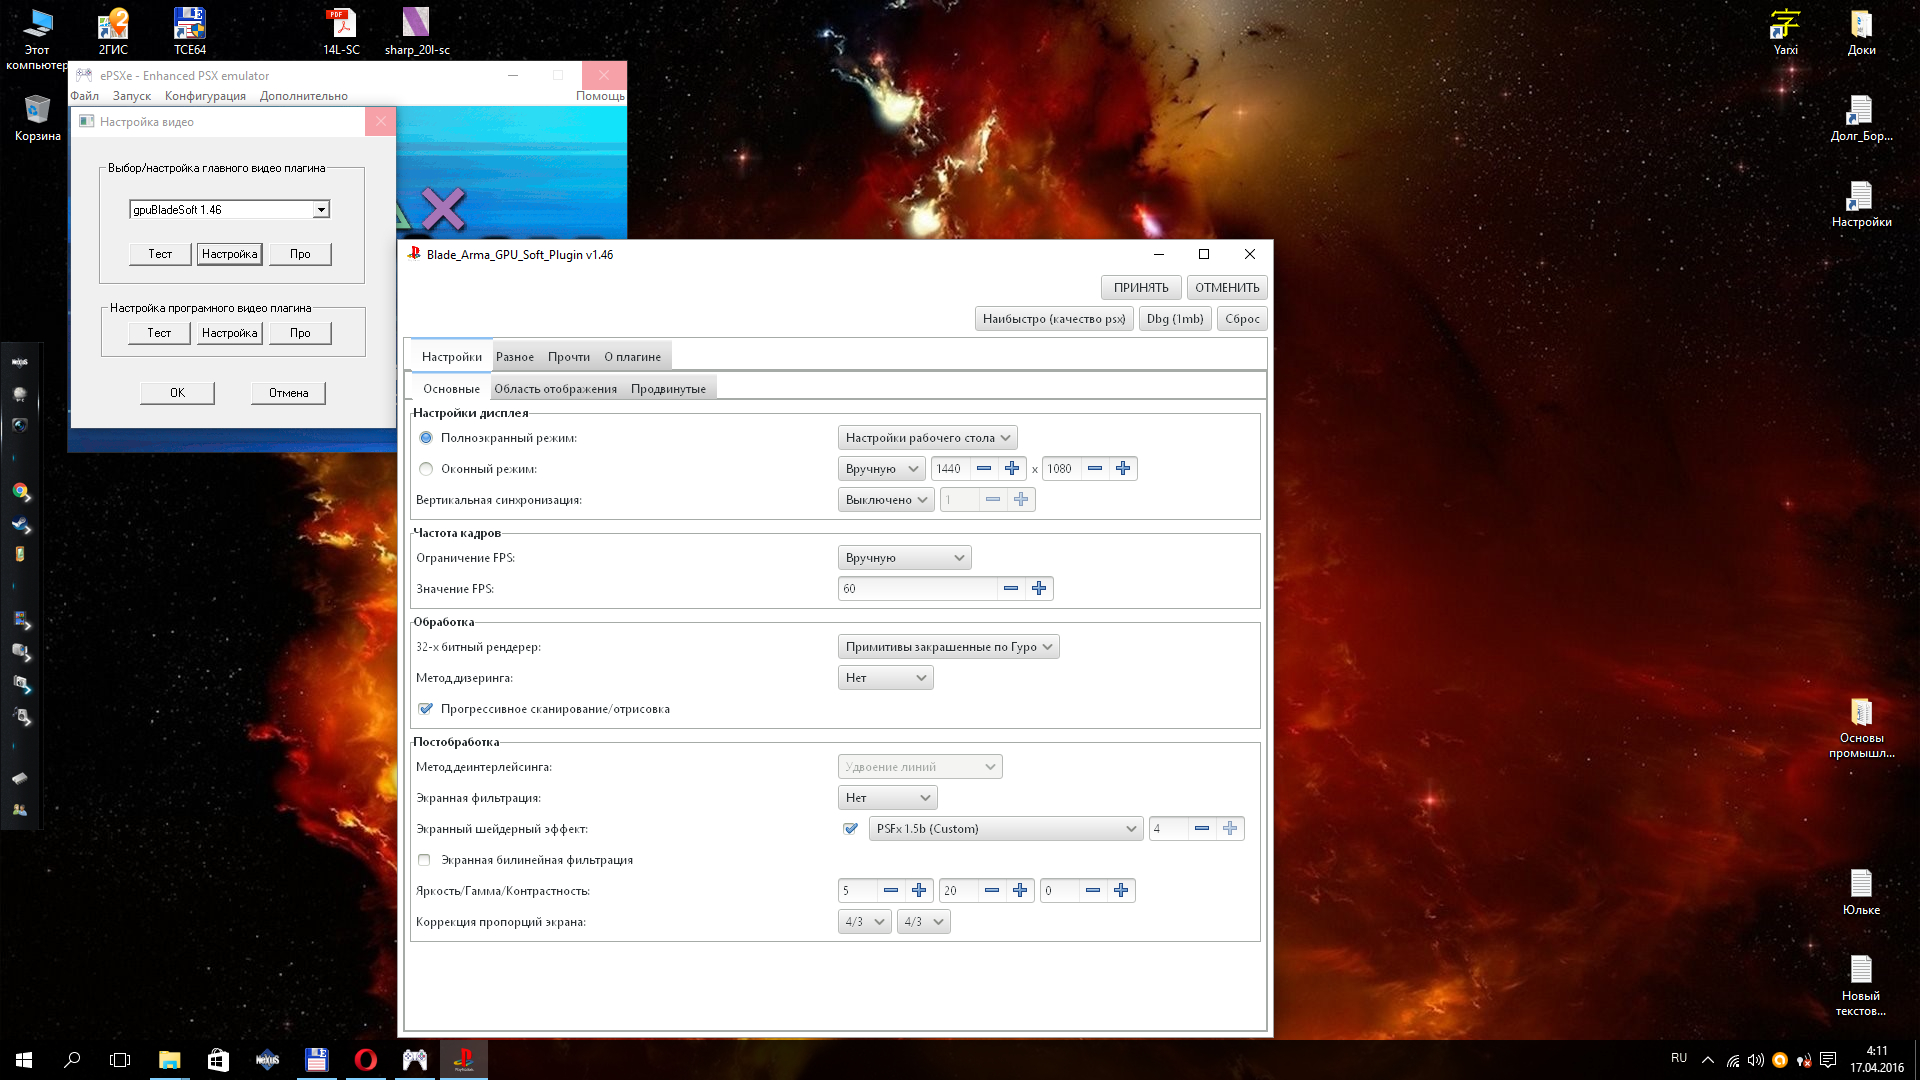Open the Настройки desktop shortcut
The width and height of the screenshot is (1920, 1080).
(x=1861, y=204)
